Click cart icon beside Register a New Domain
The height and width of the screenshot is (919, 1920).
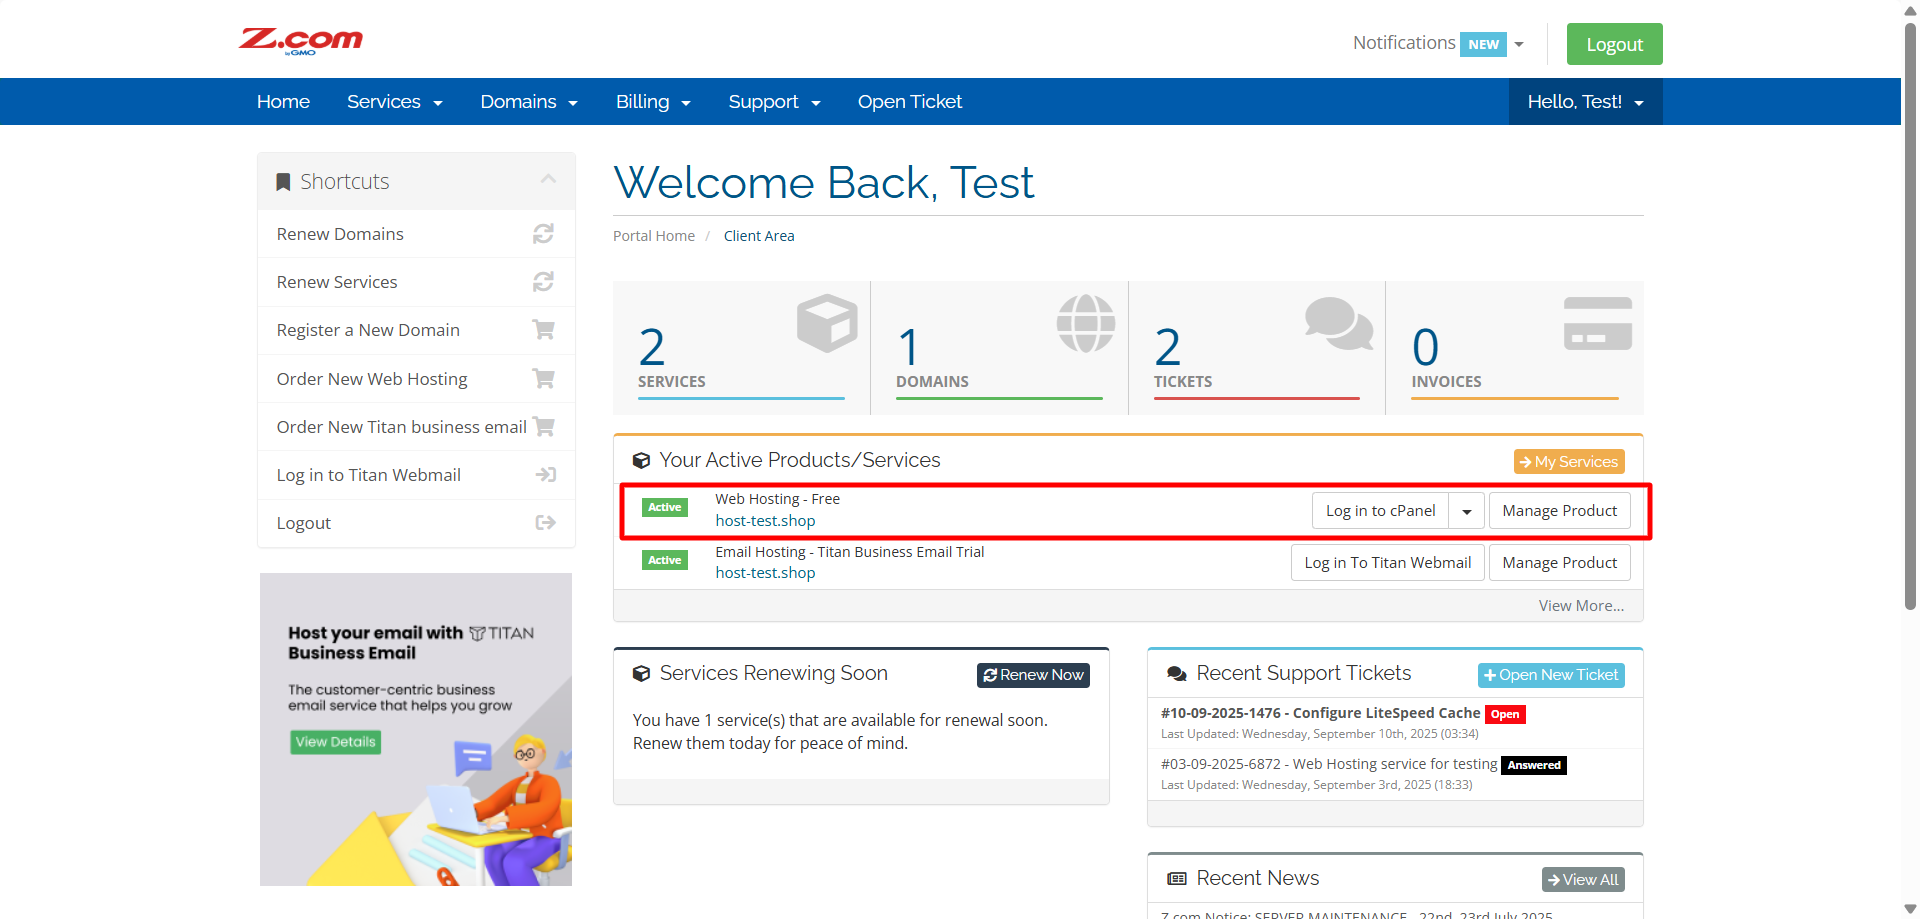[x=543, y=329]
